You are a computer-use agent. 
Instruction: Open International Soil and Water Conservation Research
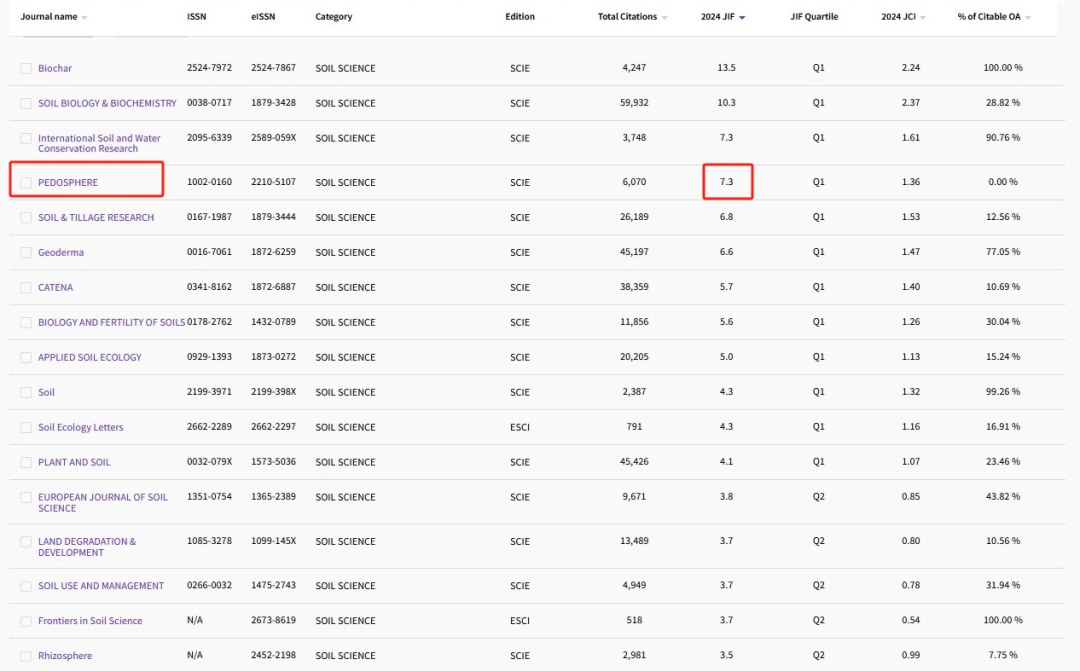(x=99, y=143)
